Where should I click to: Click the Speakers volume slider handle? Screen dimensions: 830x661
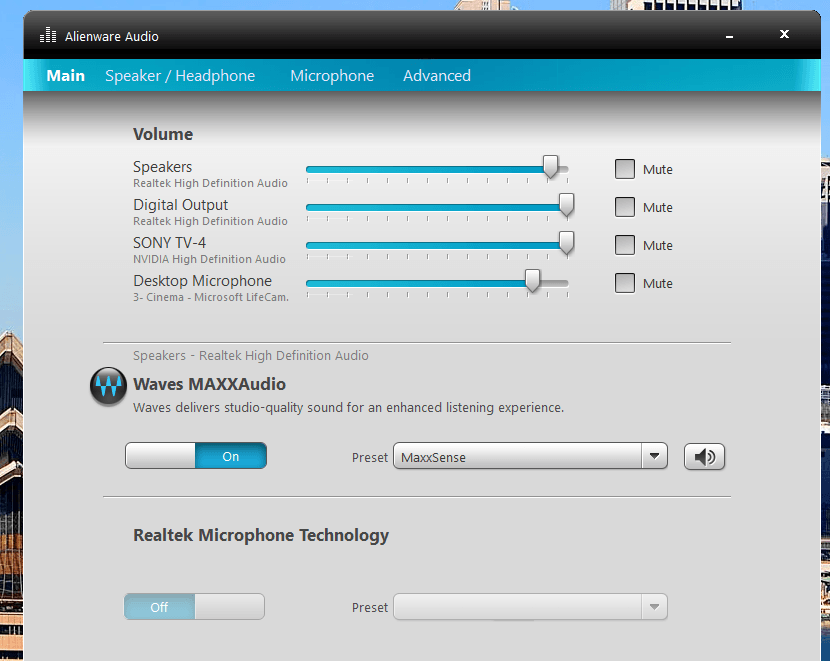pyautogui.click(x=550, y=167)
